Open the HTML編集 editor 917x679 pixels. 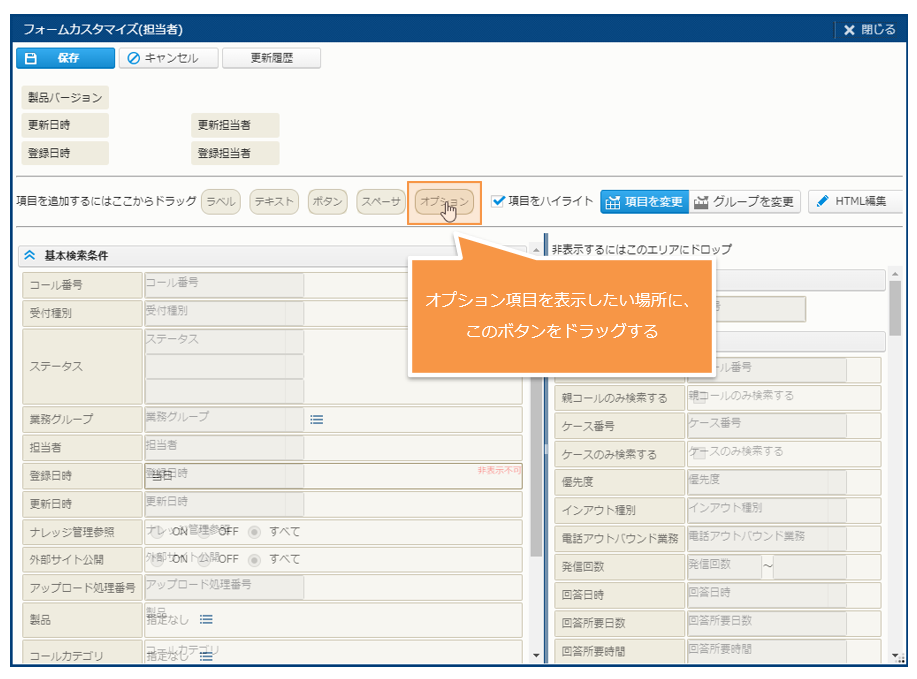tap(853, 202)
